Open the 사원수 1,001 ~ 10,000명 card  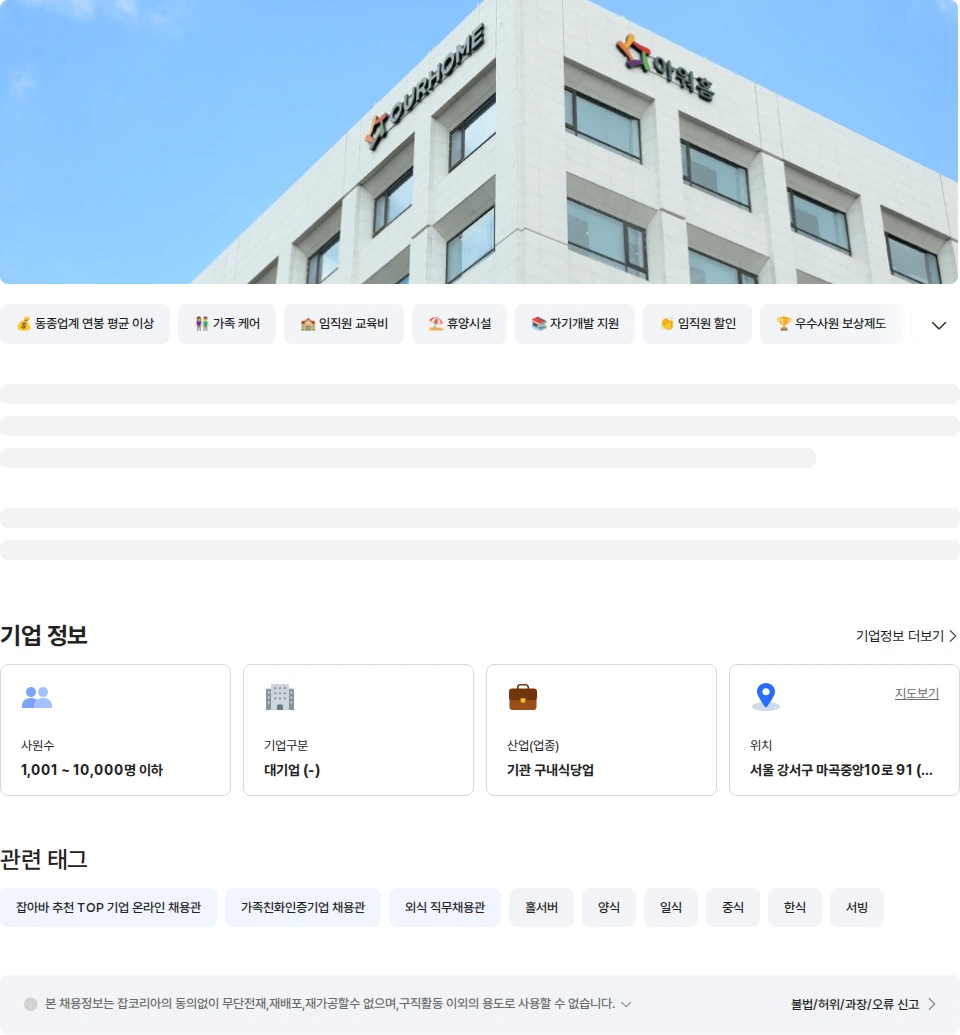click(116, 730)
